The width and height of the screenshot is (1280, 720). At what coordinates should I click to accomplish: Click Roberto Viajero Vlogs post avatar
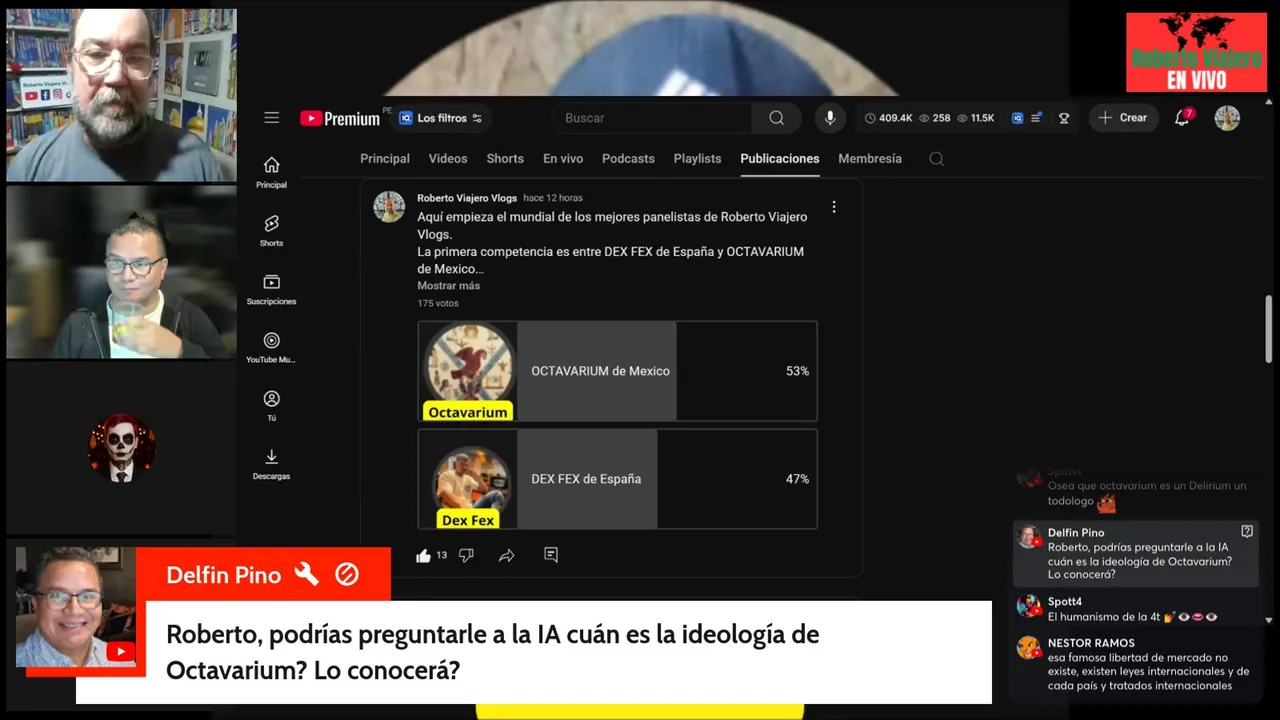[x=389, y=207]
